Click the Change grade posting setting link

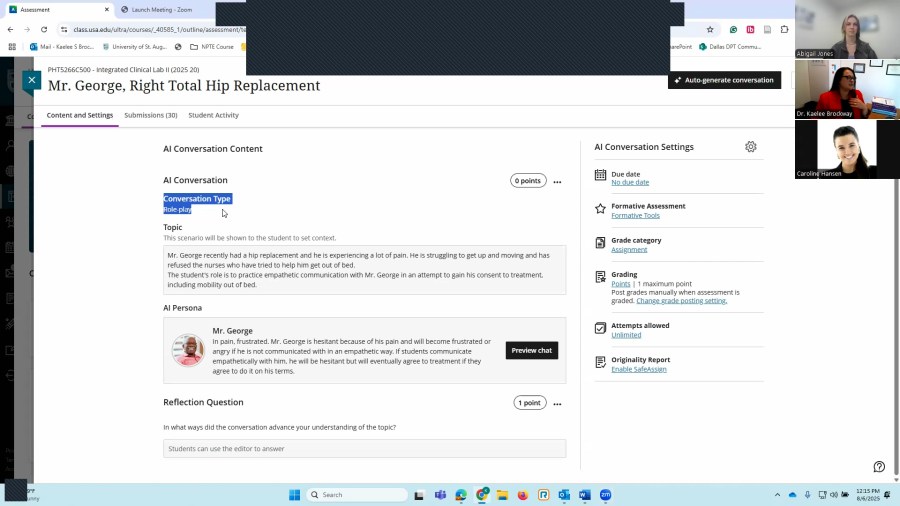pos(681,301)
